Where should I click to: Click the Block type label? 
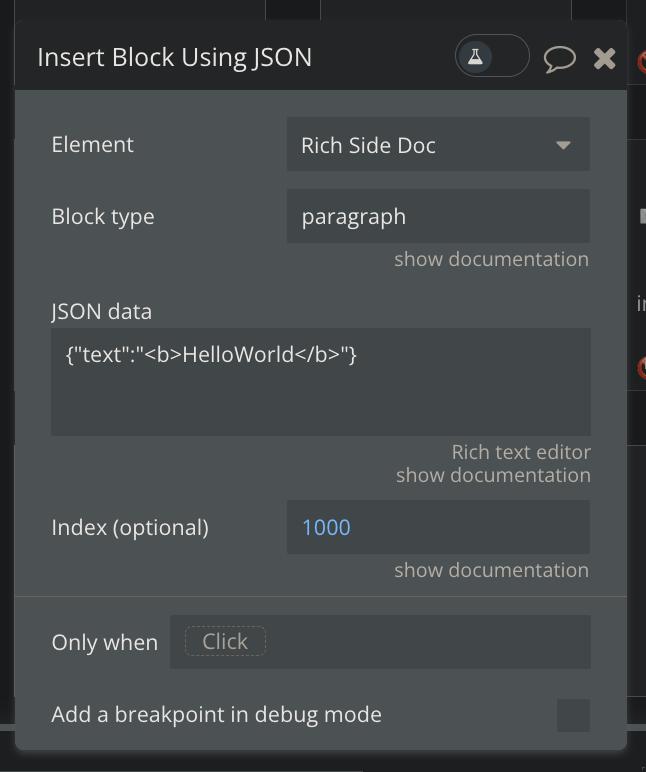tap(103, 216)
